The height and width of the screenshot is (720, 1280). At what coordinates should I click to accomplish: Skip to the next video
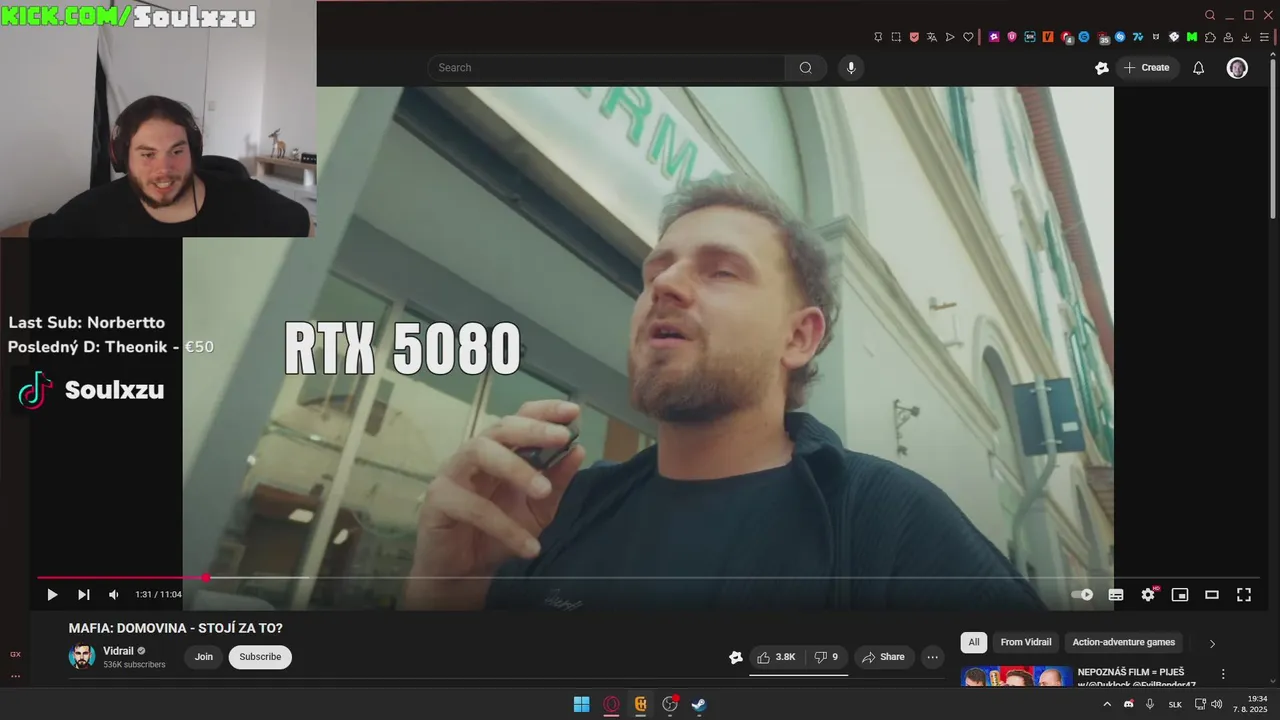pyautogui.click(x=84, y=594)
